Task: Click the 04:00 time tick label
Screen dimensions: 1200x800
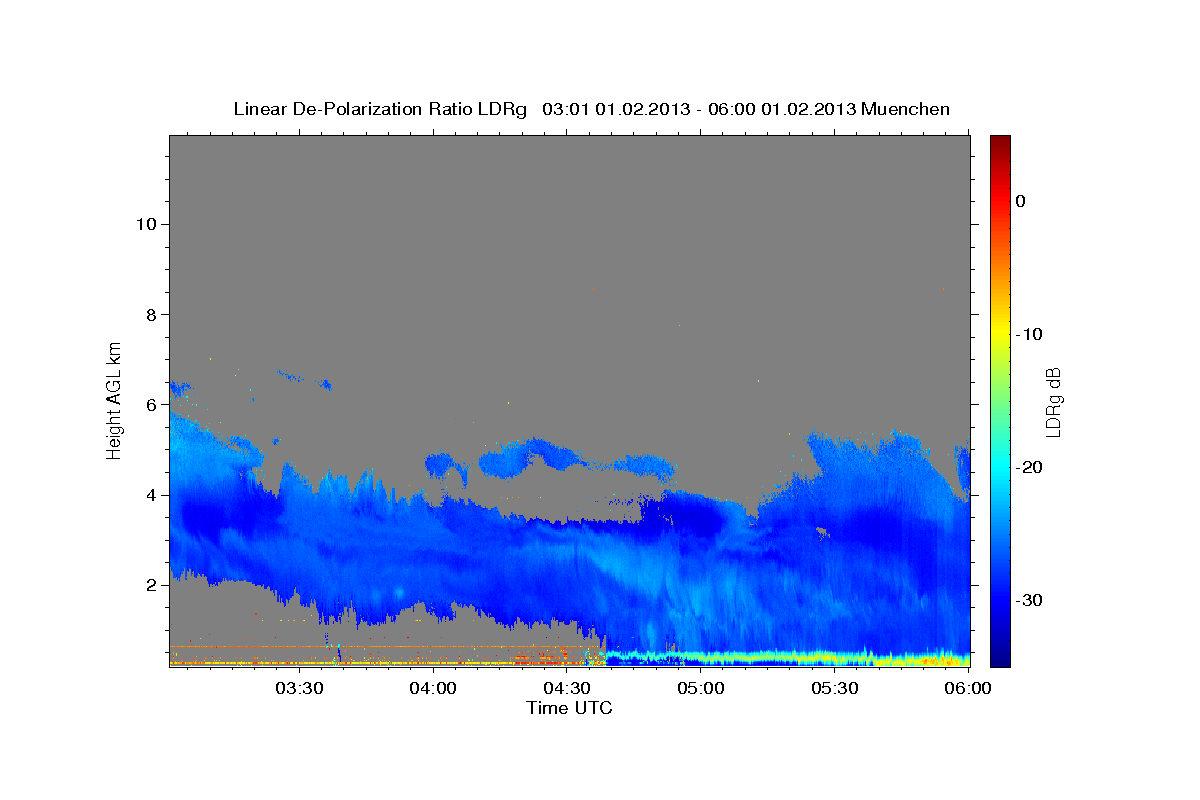Action: click(433, 688)
